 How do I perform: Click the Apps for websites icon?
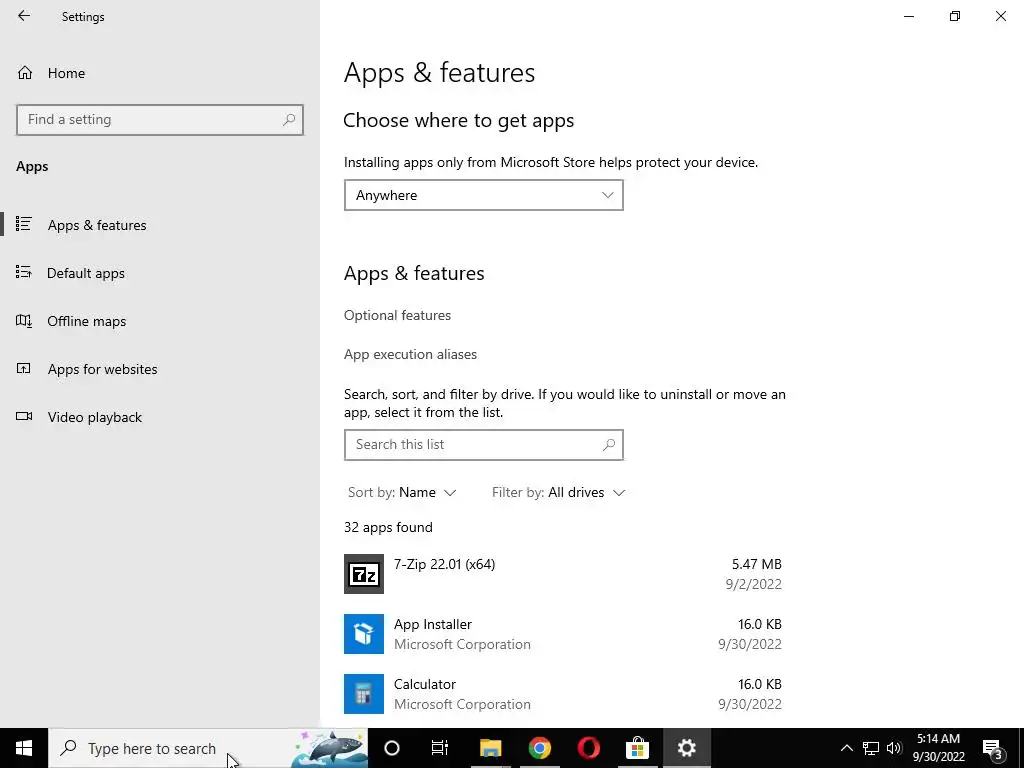24,368
